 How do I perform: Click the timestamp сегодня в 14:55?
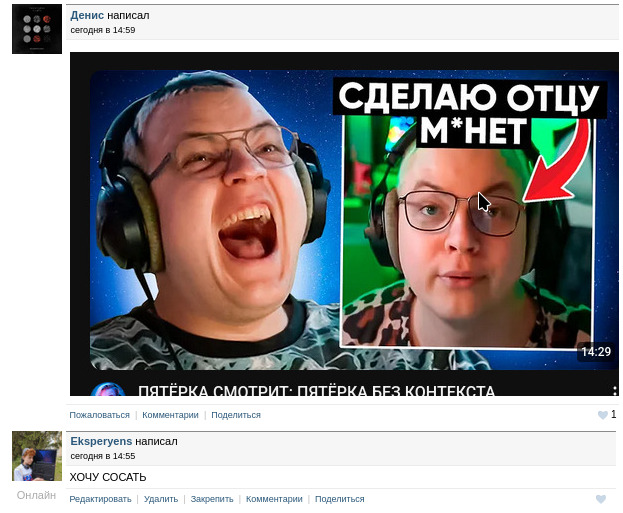pos(103,456)
